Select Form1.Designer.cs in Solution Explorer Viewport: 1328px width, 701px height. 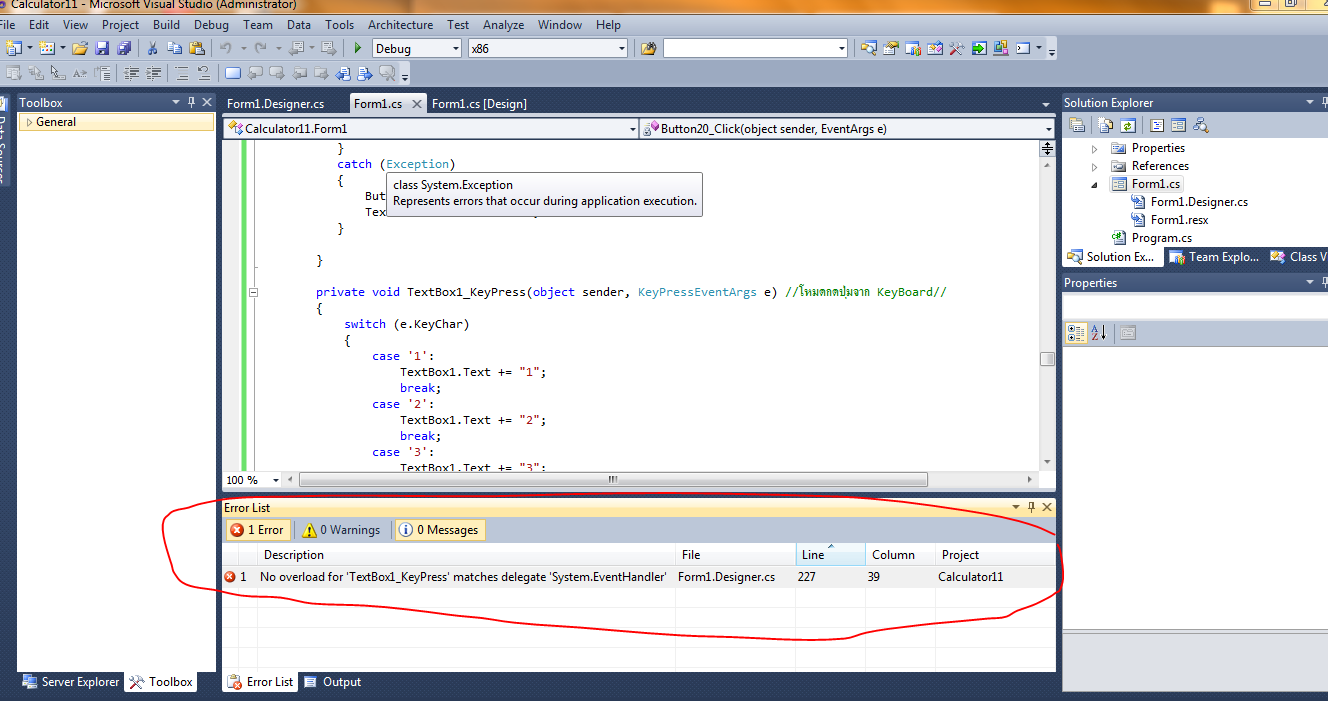1199,202
